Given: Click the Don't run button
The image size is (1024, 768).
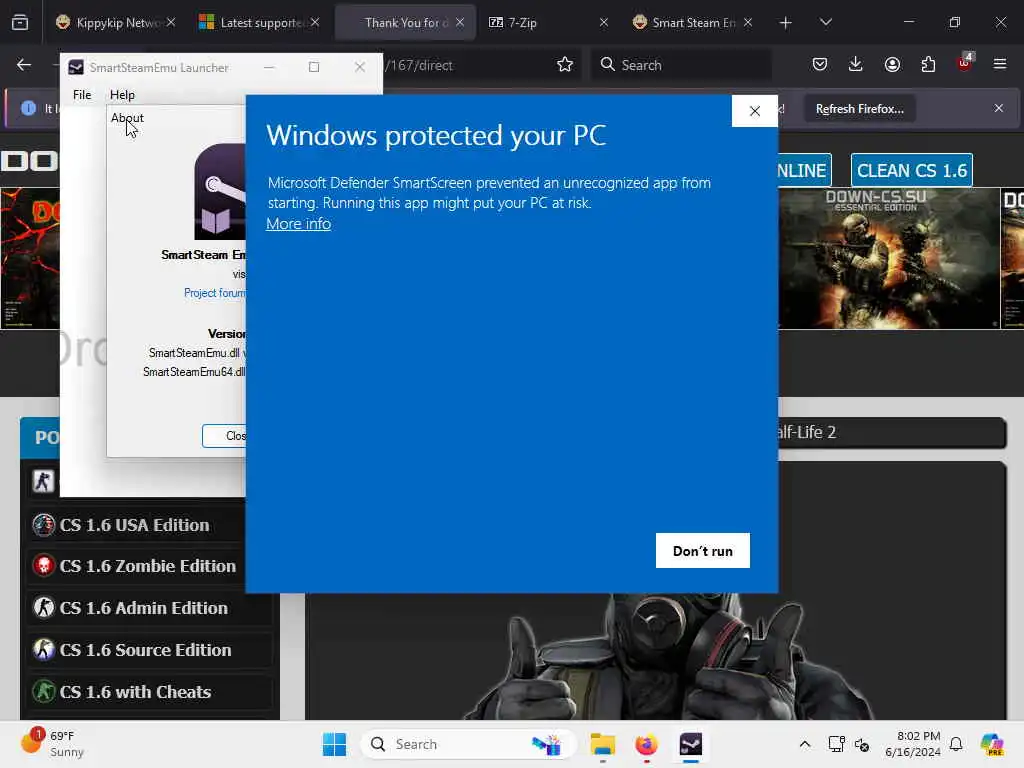Looking at the screenshot, I should [x=703, y=551].
